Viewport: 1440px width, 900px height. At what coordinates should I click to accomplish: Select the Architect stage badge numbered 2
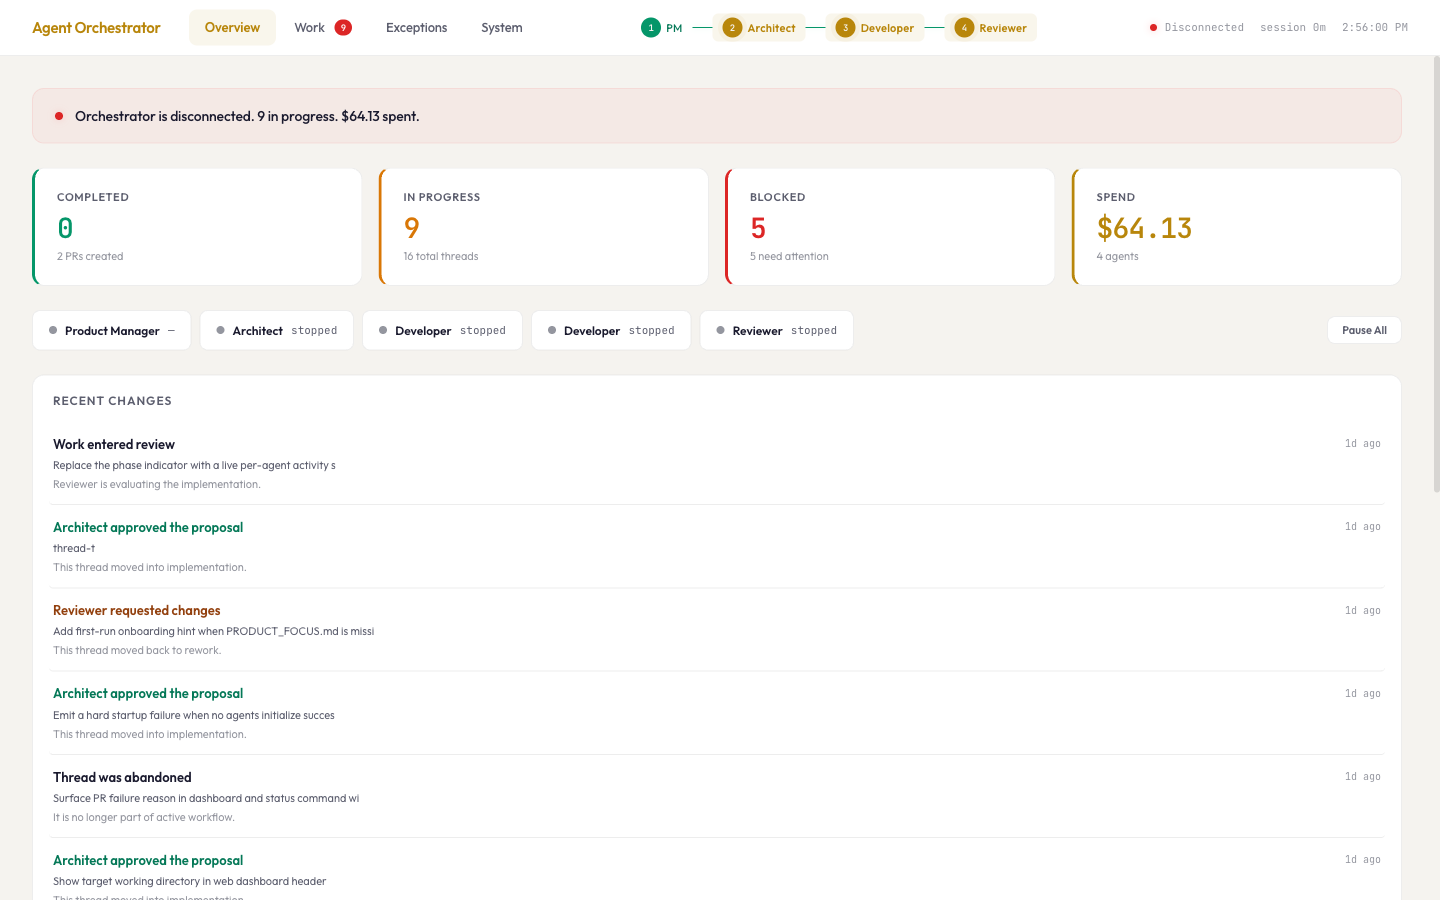pos(734,28)
